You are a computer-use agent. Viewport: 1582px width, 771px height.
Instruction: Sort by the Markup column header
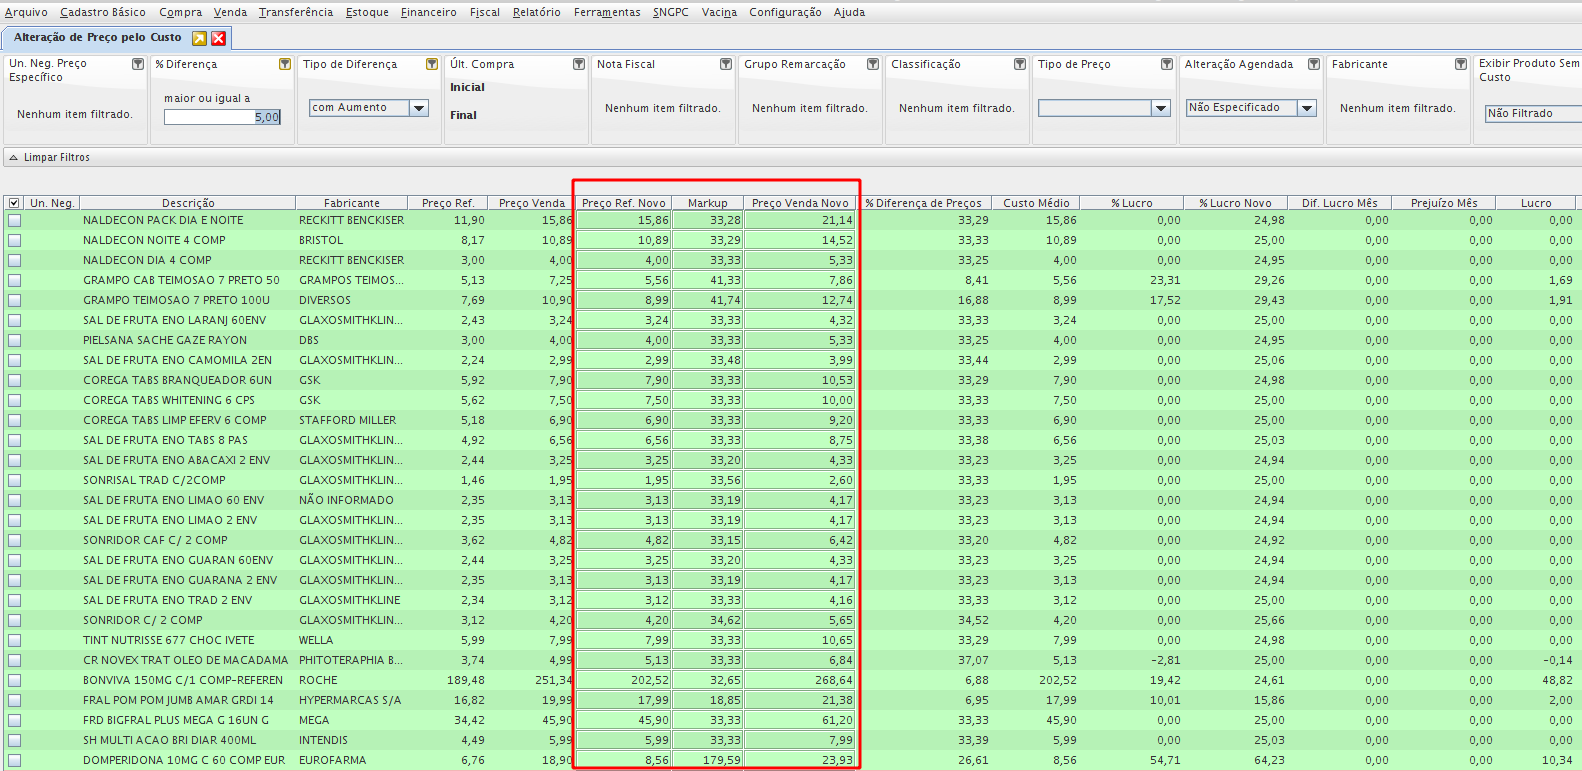[x=708, y=203]
